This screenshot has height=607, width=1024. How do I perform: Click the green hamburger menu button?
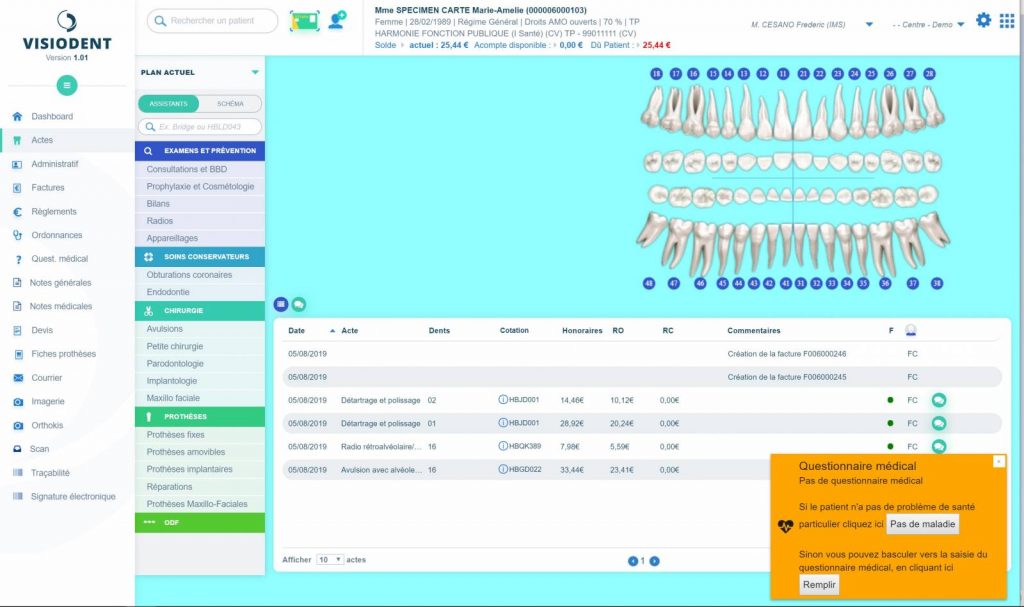click(67, 86)
